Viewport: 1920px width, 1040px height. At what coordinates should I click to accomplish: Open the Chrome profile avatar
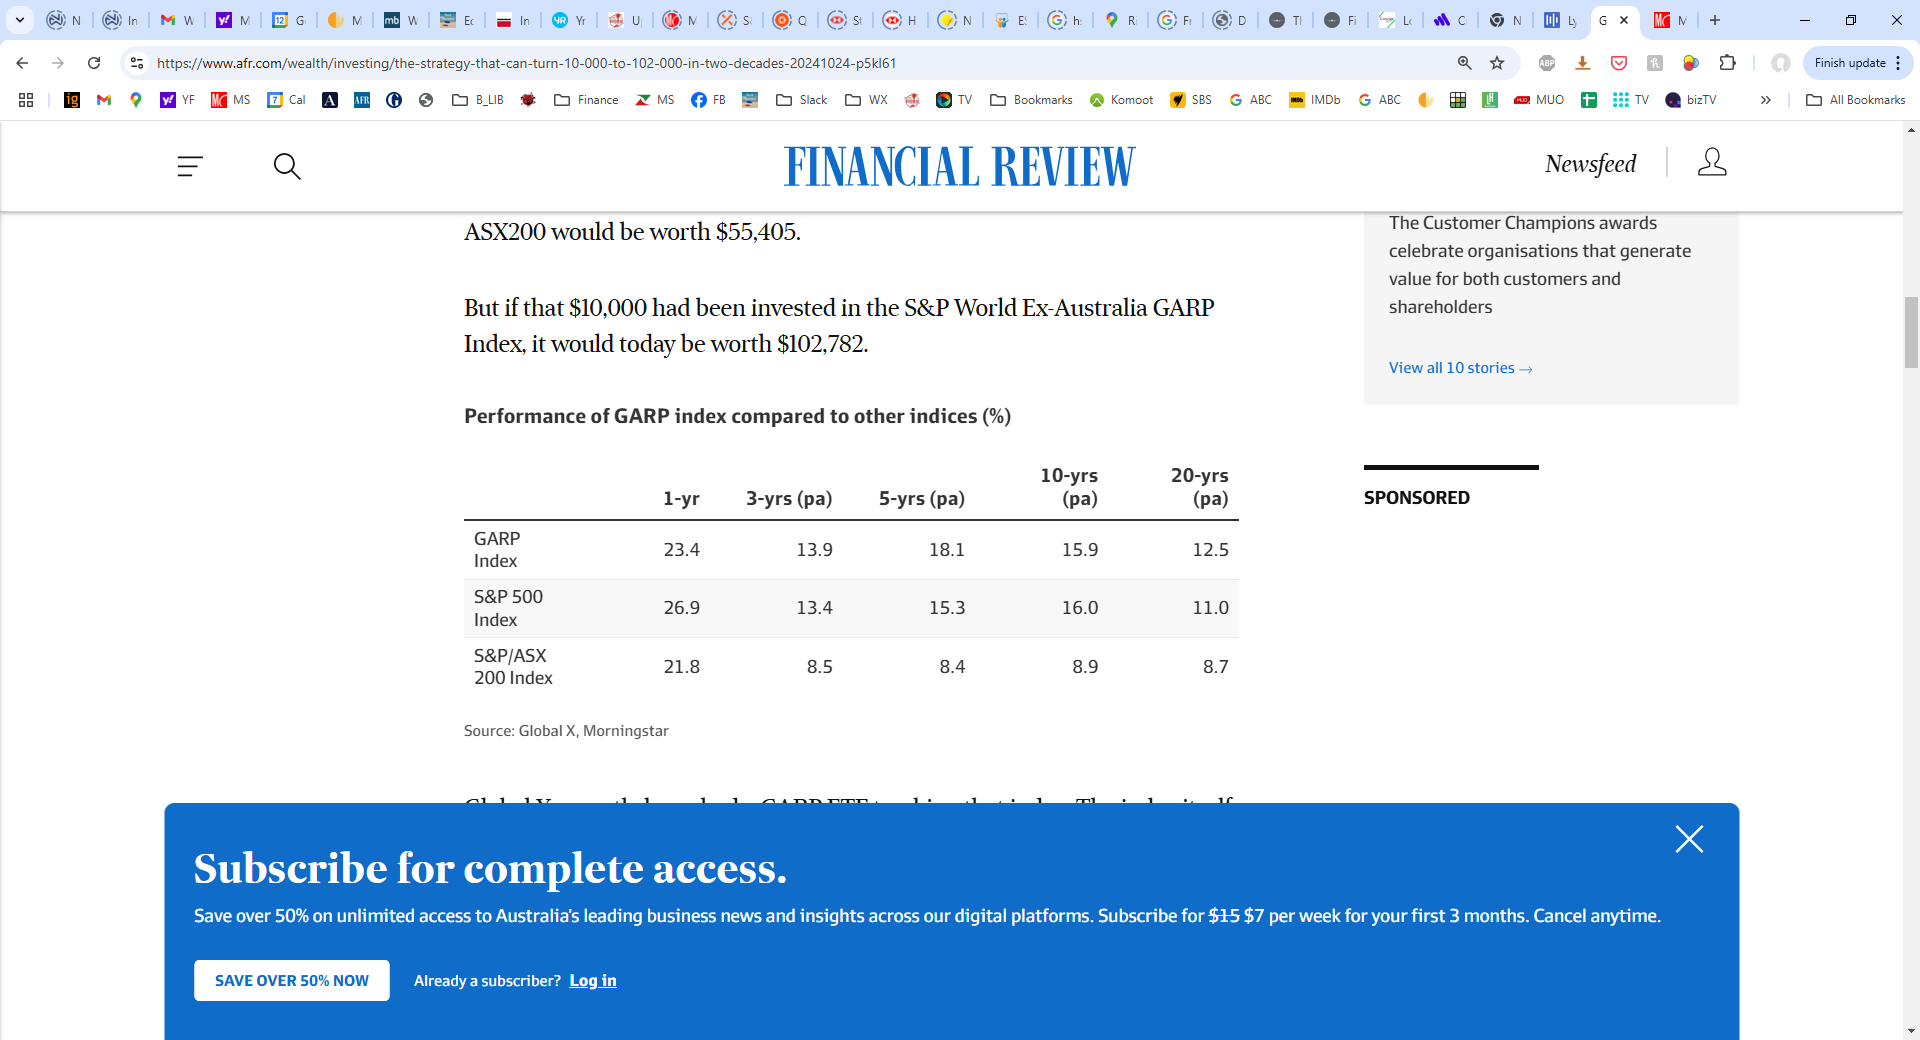pyautogui.click(x=1781, y=63)
